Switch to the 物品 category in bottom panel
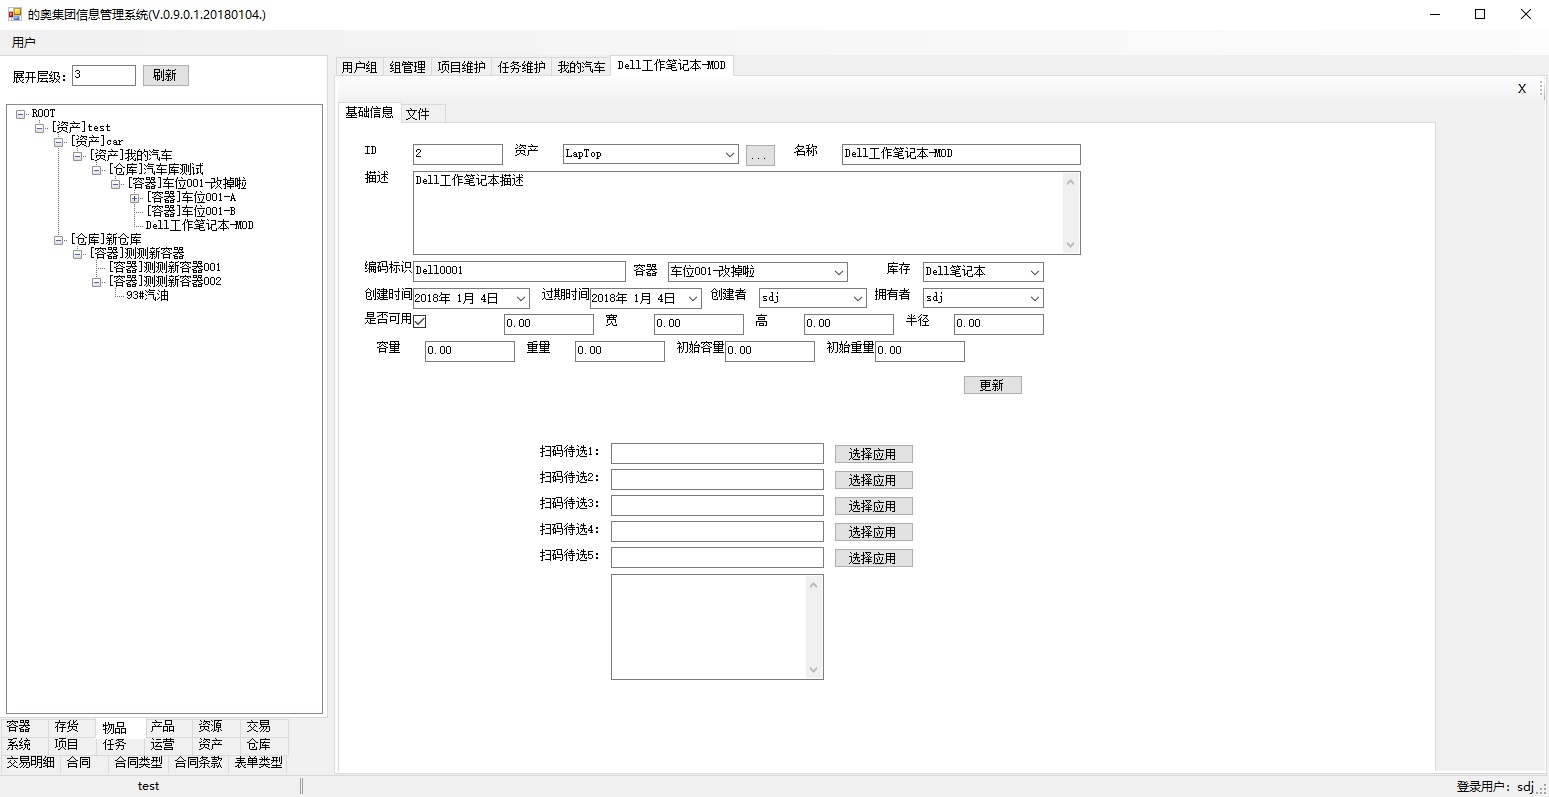 [x=115, y=727]
